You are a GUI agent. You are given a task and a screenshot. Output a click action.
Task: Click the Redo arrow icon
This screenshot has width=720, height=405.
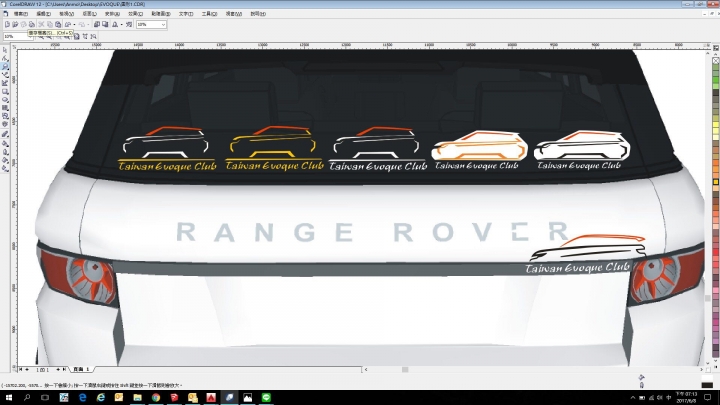82,24
